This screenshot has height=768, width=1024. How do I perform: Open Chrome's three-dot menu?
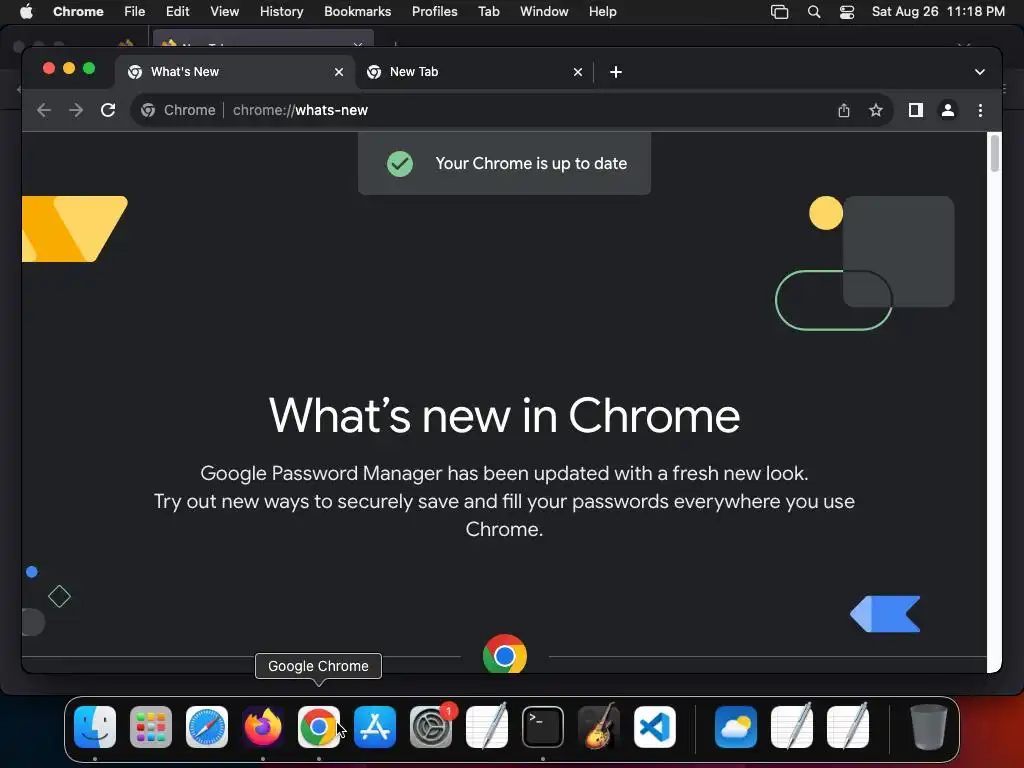coord(980,110)
